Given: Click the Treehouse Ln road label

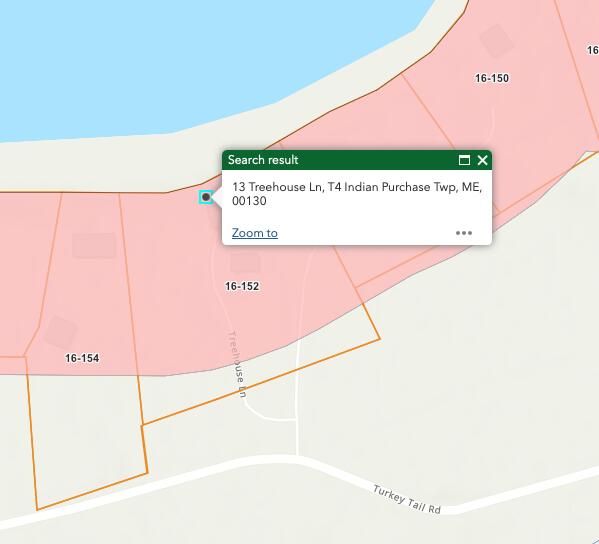Looking at the screenshot, I should tap(237, 364).
